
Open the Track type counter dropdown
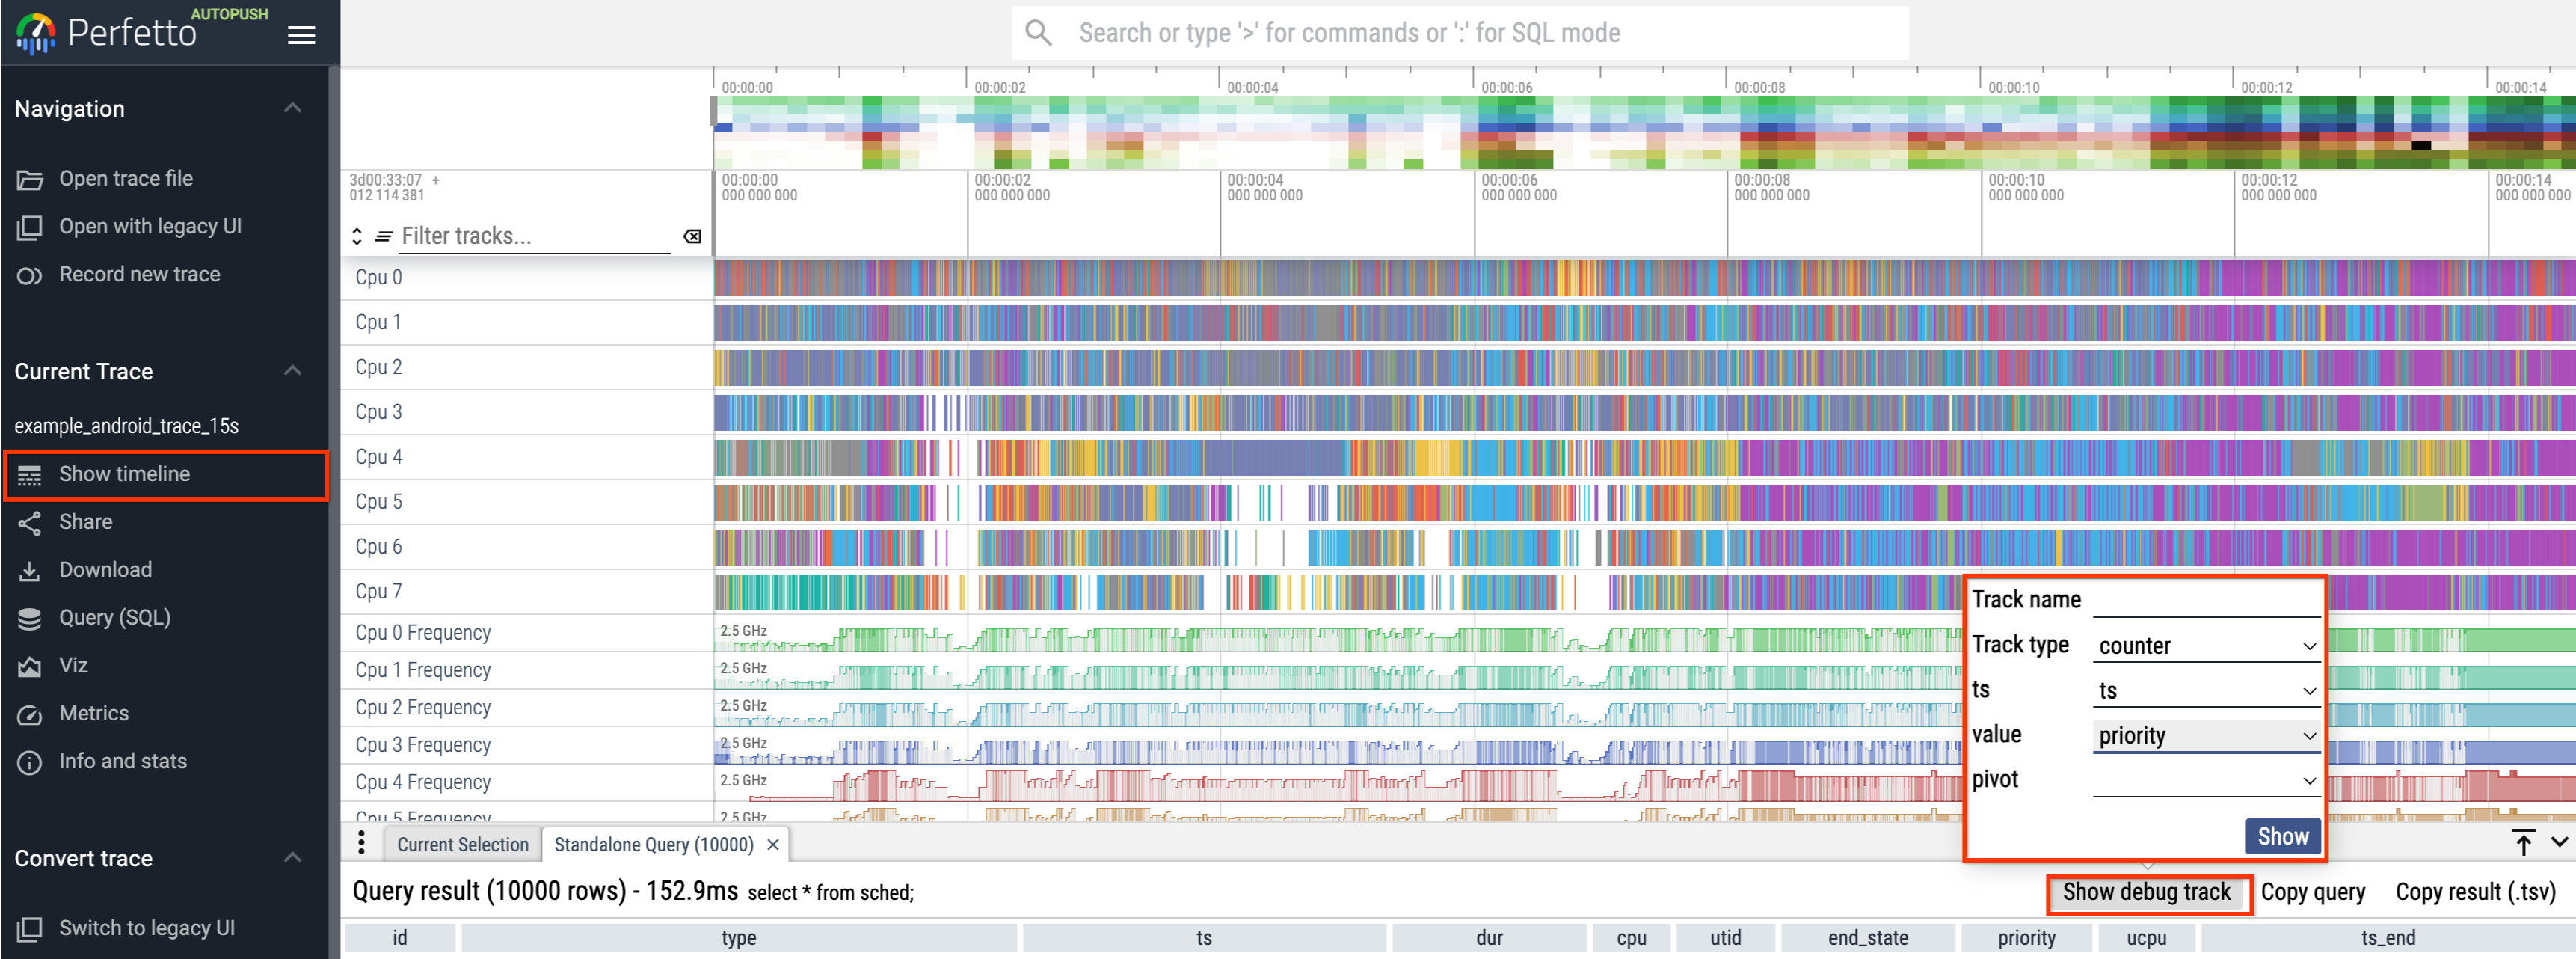2205,646
